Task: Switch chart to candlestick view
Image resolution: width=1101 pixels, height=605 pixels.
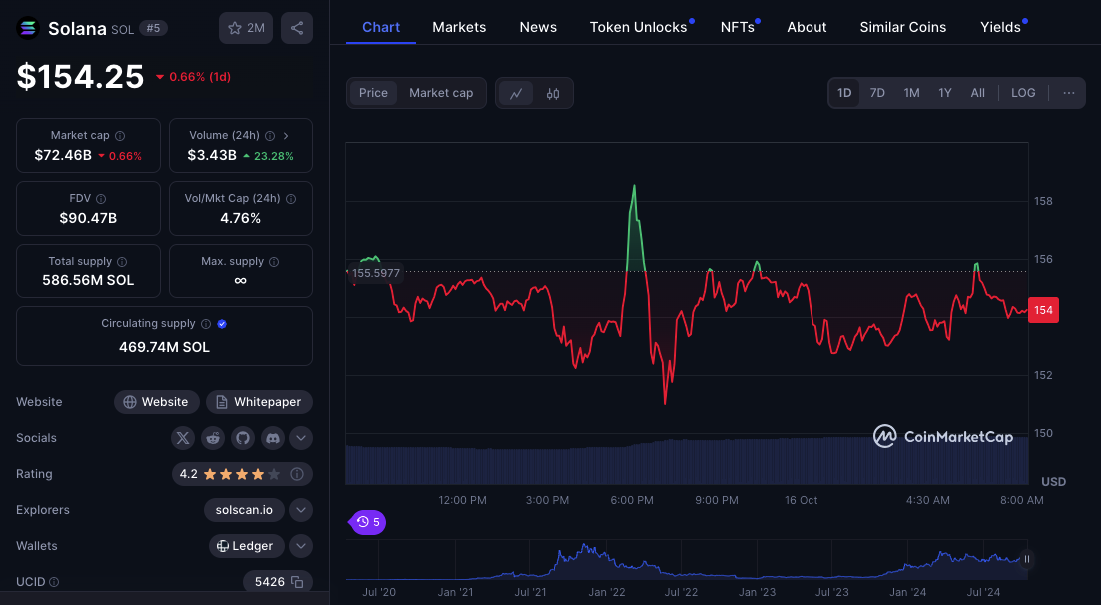Action: point(553,93)
